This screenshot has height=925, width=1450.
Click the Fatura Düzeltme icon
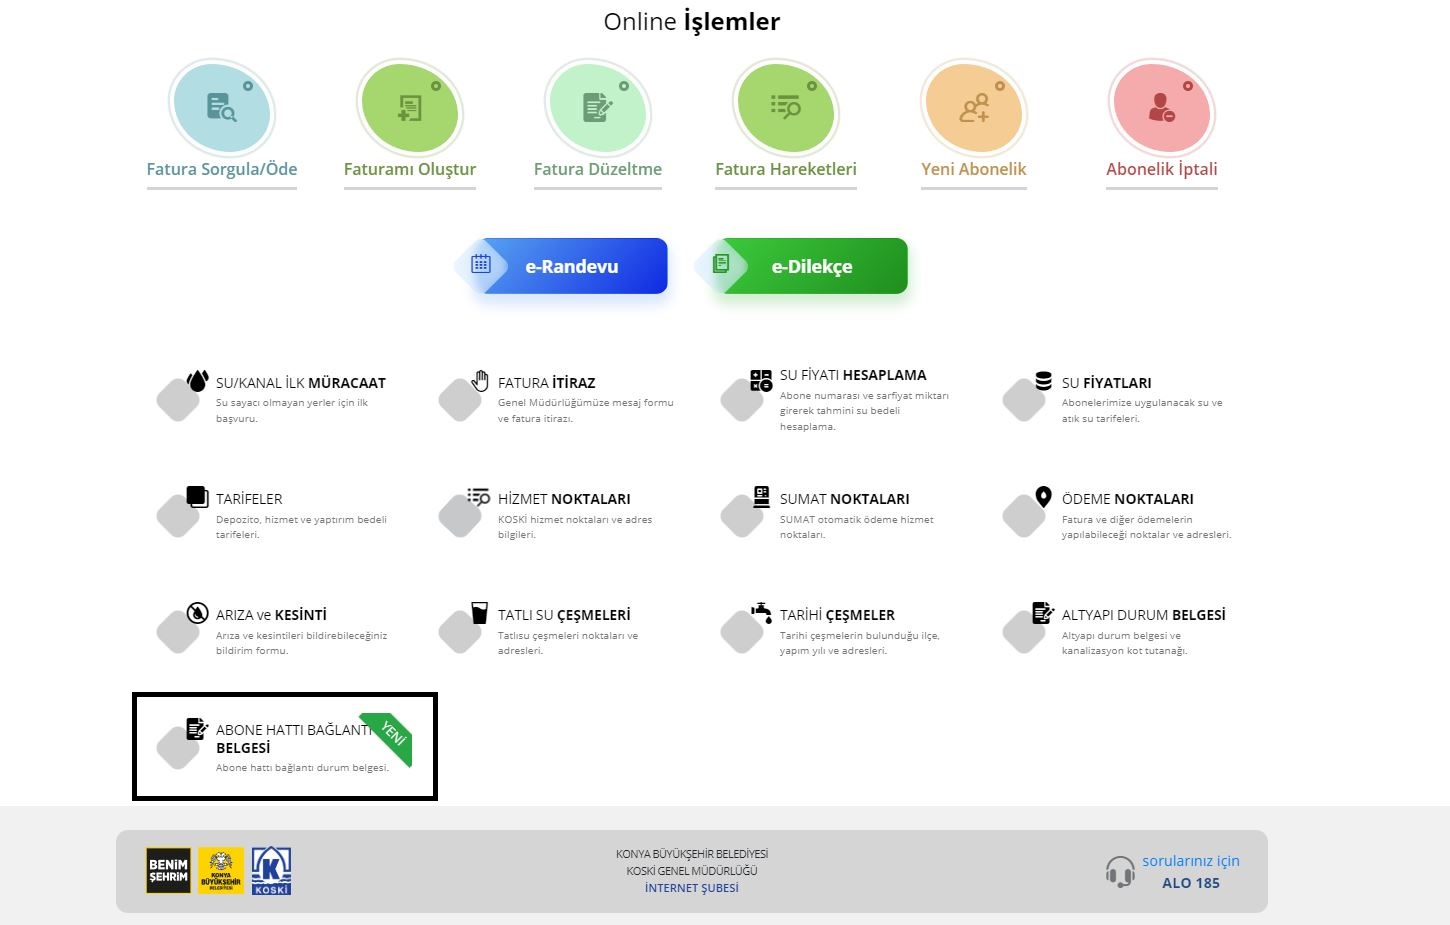click(596, 108)
